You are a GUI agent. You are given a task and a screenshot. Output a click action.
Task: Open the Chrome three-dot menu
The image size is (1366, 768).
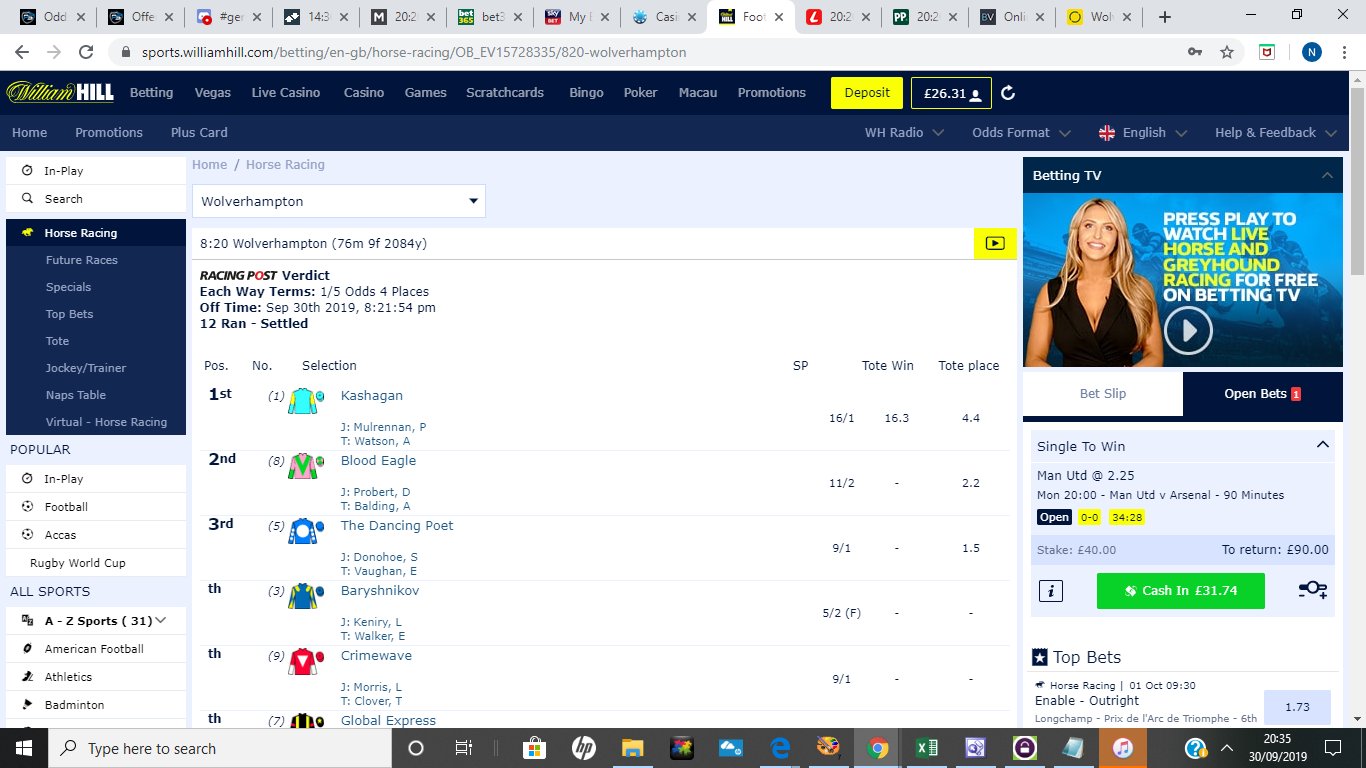tap(1345, 52)
